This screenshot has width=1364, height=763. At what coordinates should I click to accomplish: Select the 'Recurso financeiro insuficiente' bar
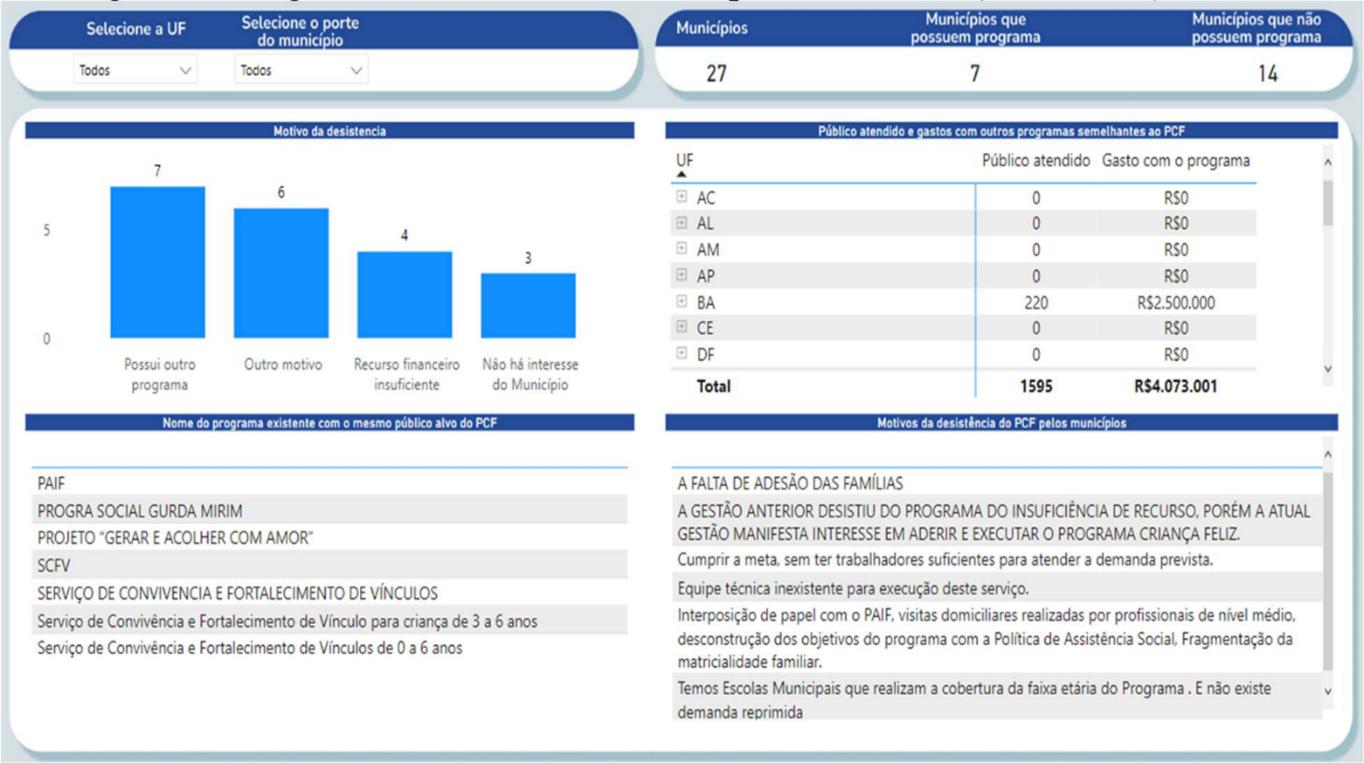405,295
